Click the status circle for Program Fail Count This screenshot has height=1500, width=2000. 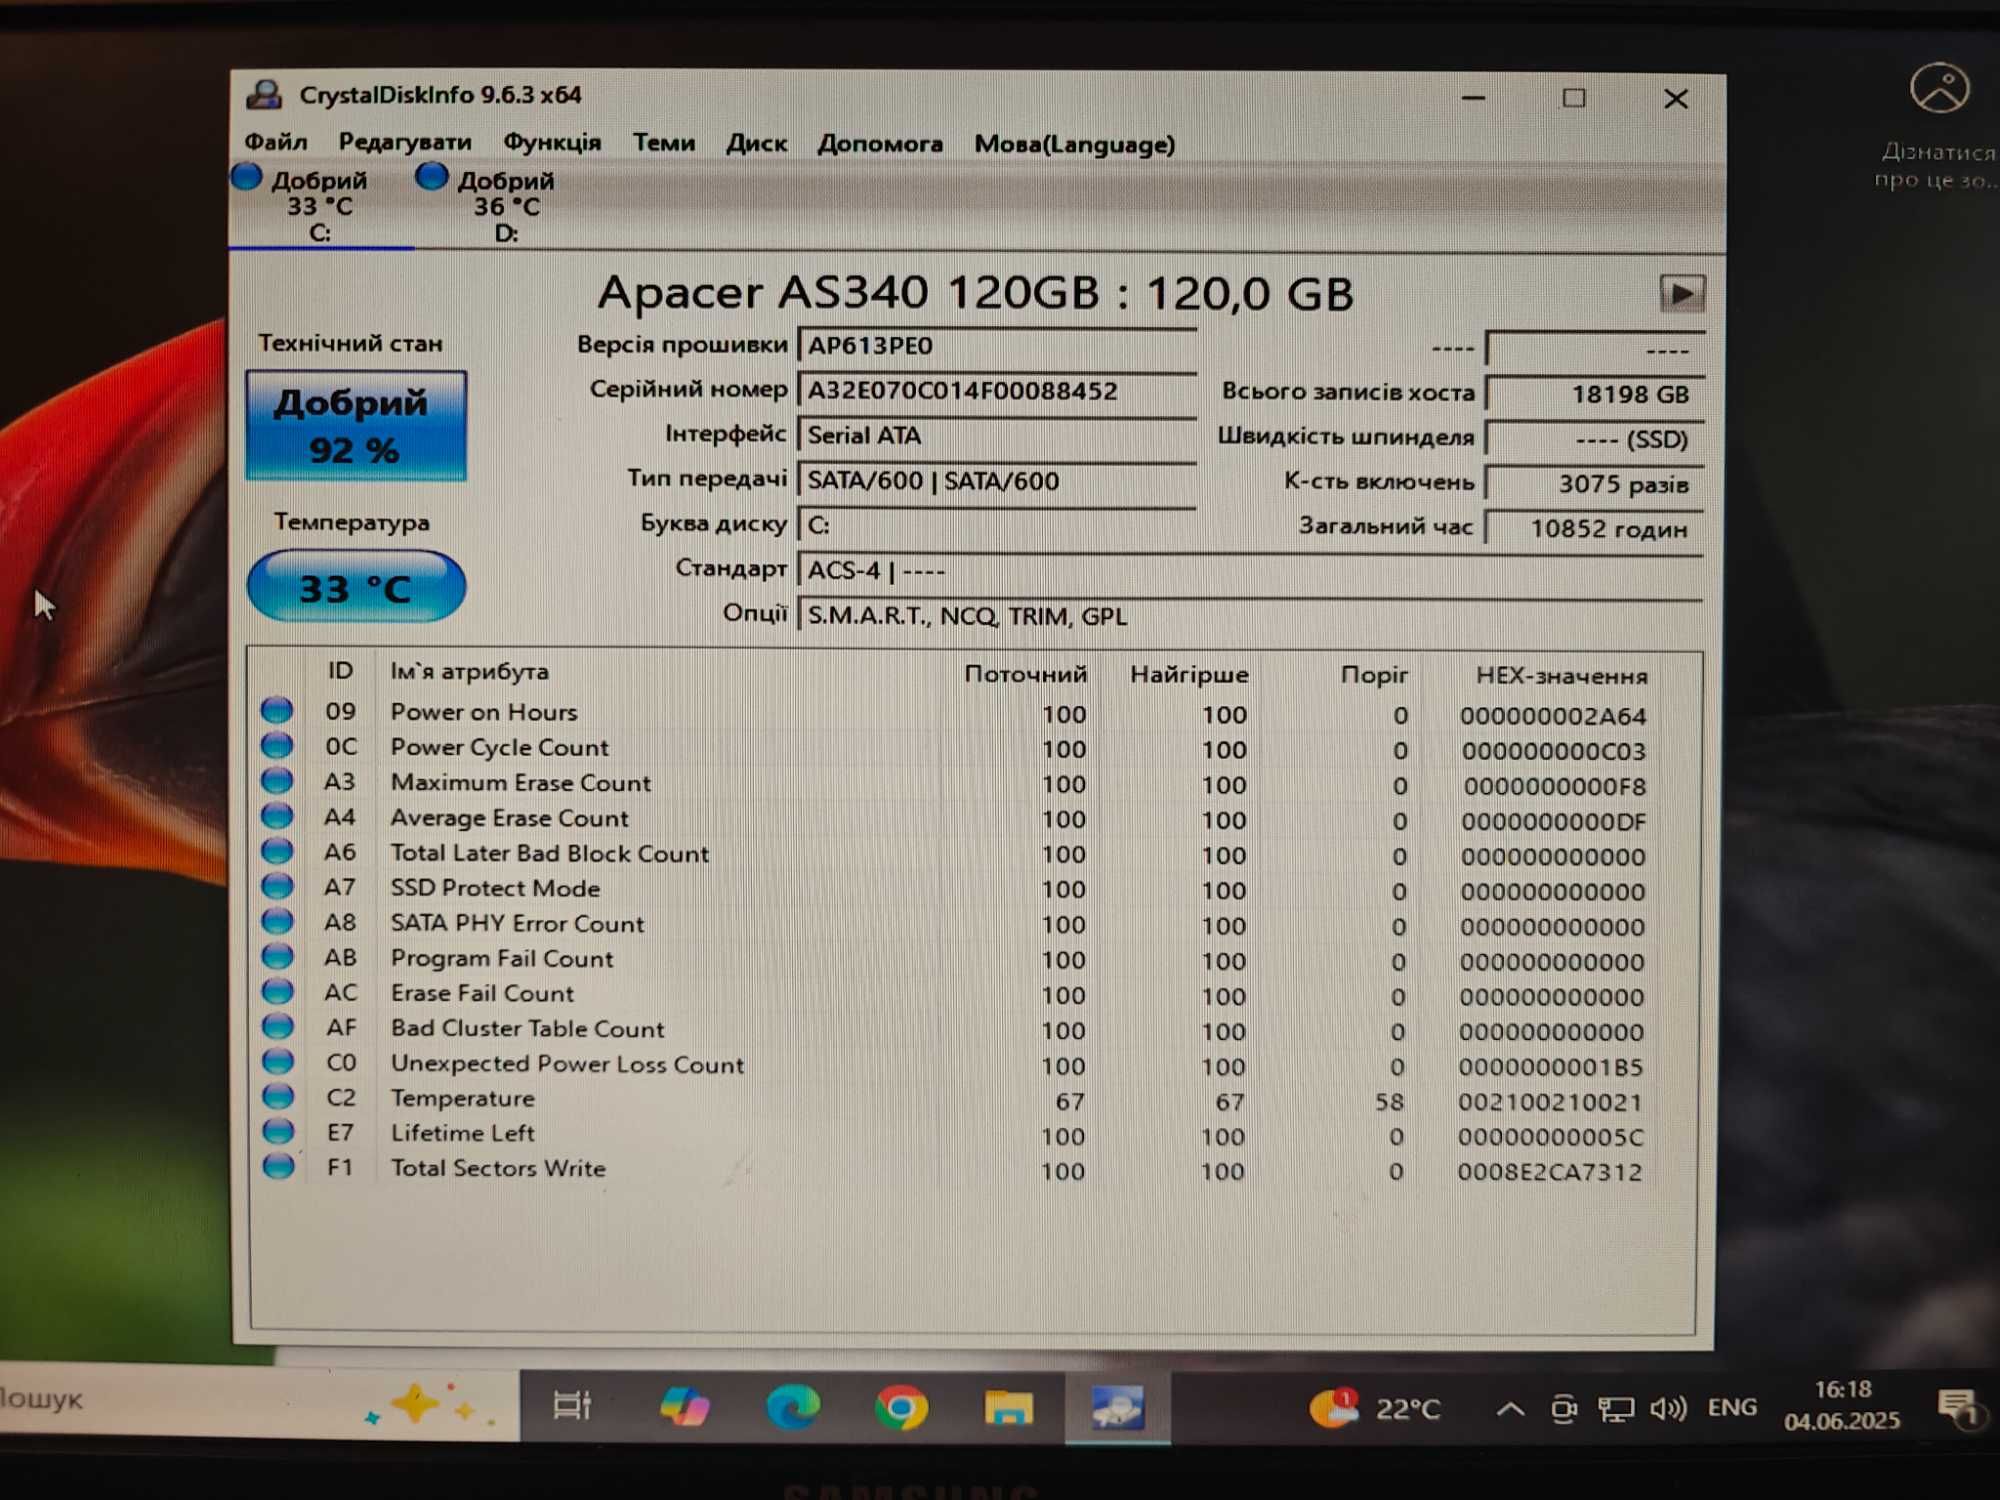coord(277,956)
